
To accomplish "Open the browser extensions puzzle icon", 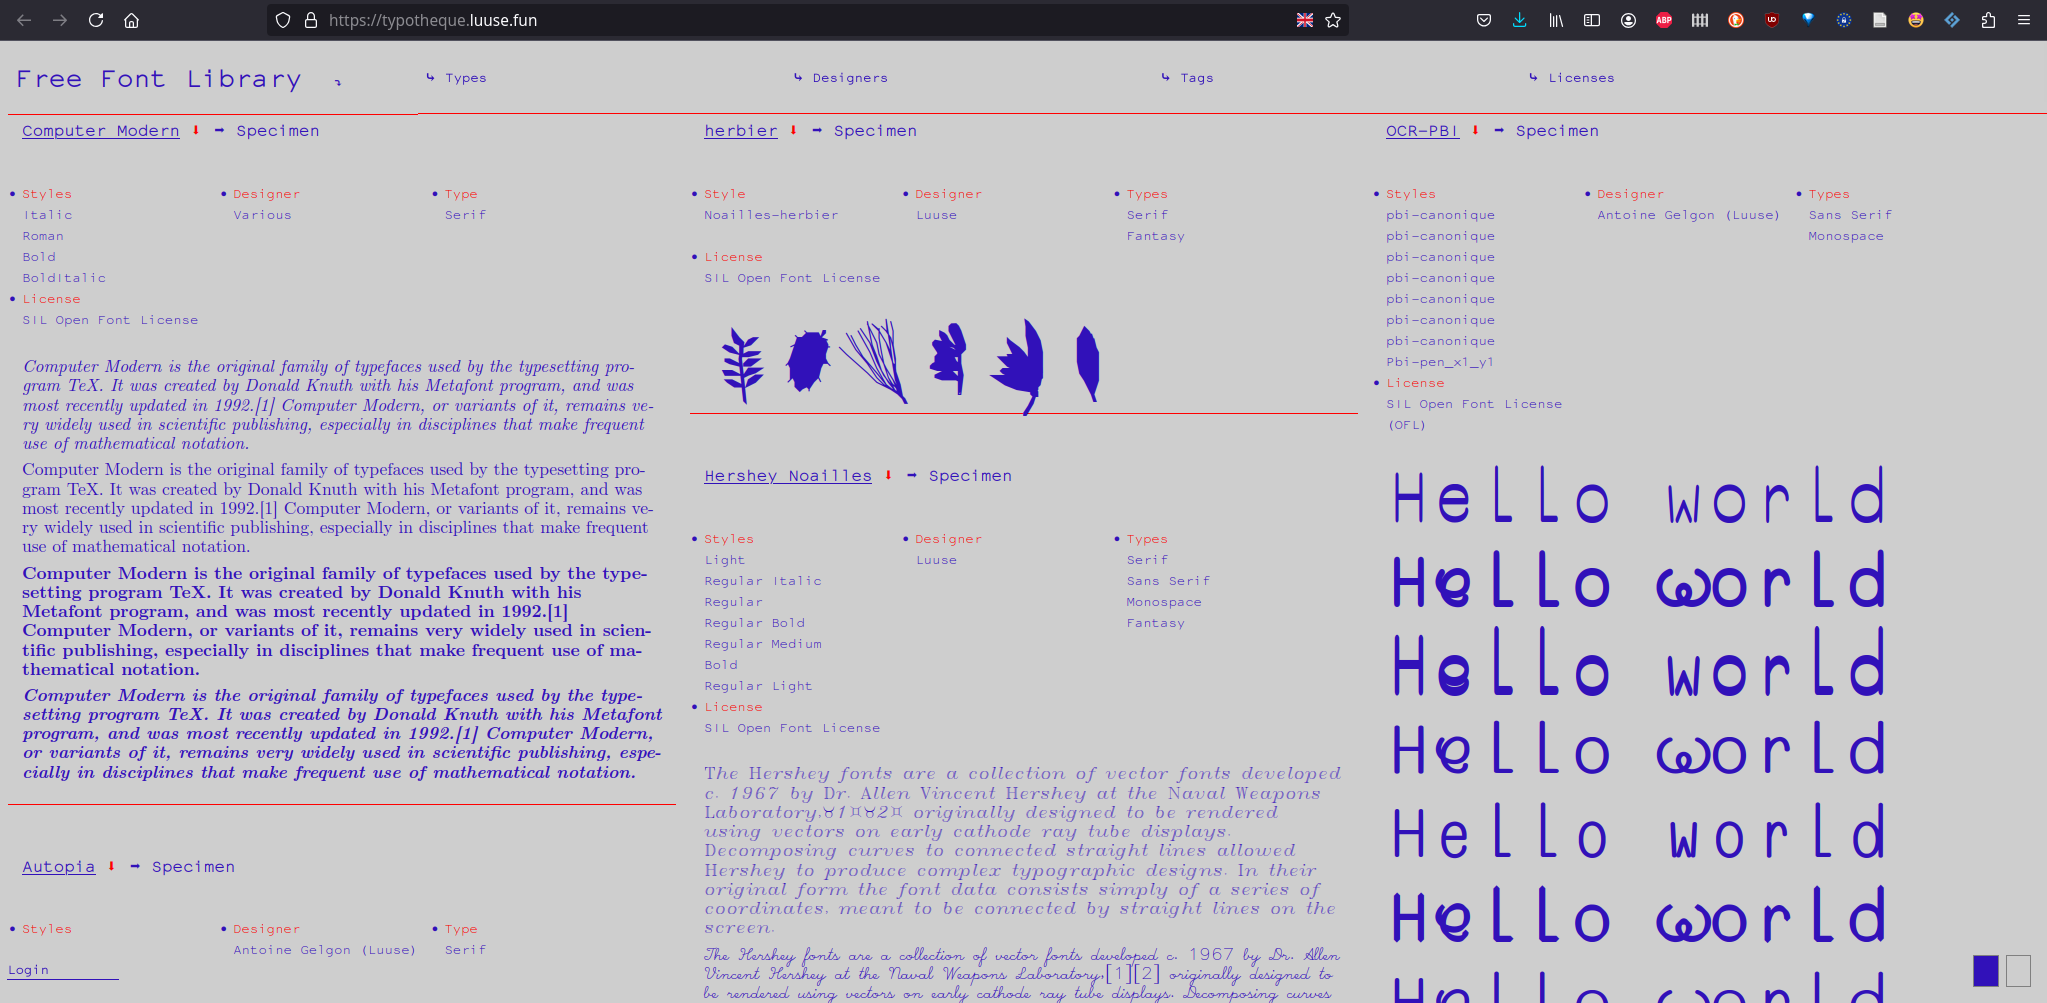I will [x=1988, y=20].
